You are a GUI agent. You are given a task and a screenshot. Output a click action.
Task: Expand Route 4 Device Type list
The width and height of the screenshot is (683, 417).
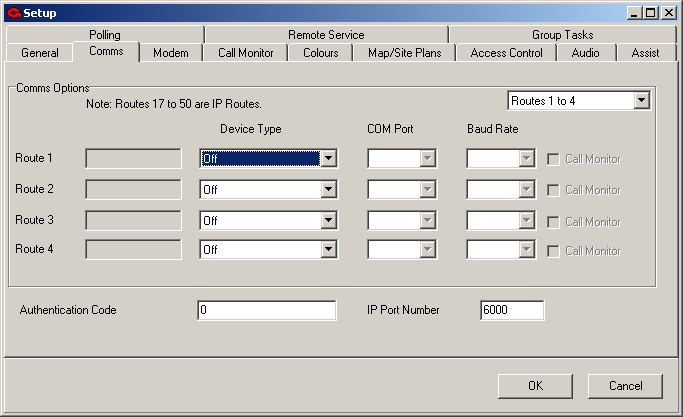(328, 251)
